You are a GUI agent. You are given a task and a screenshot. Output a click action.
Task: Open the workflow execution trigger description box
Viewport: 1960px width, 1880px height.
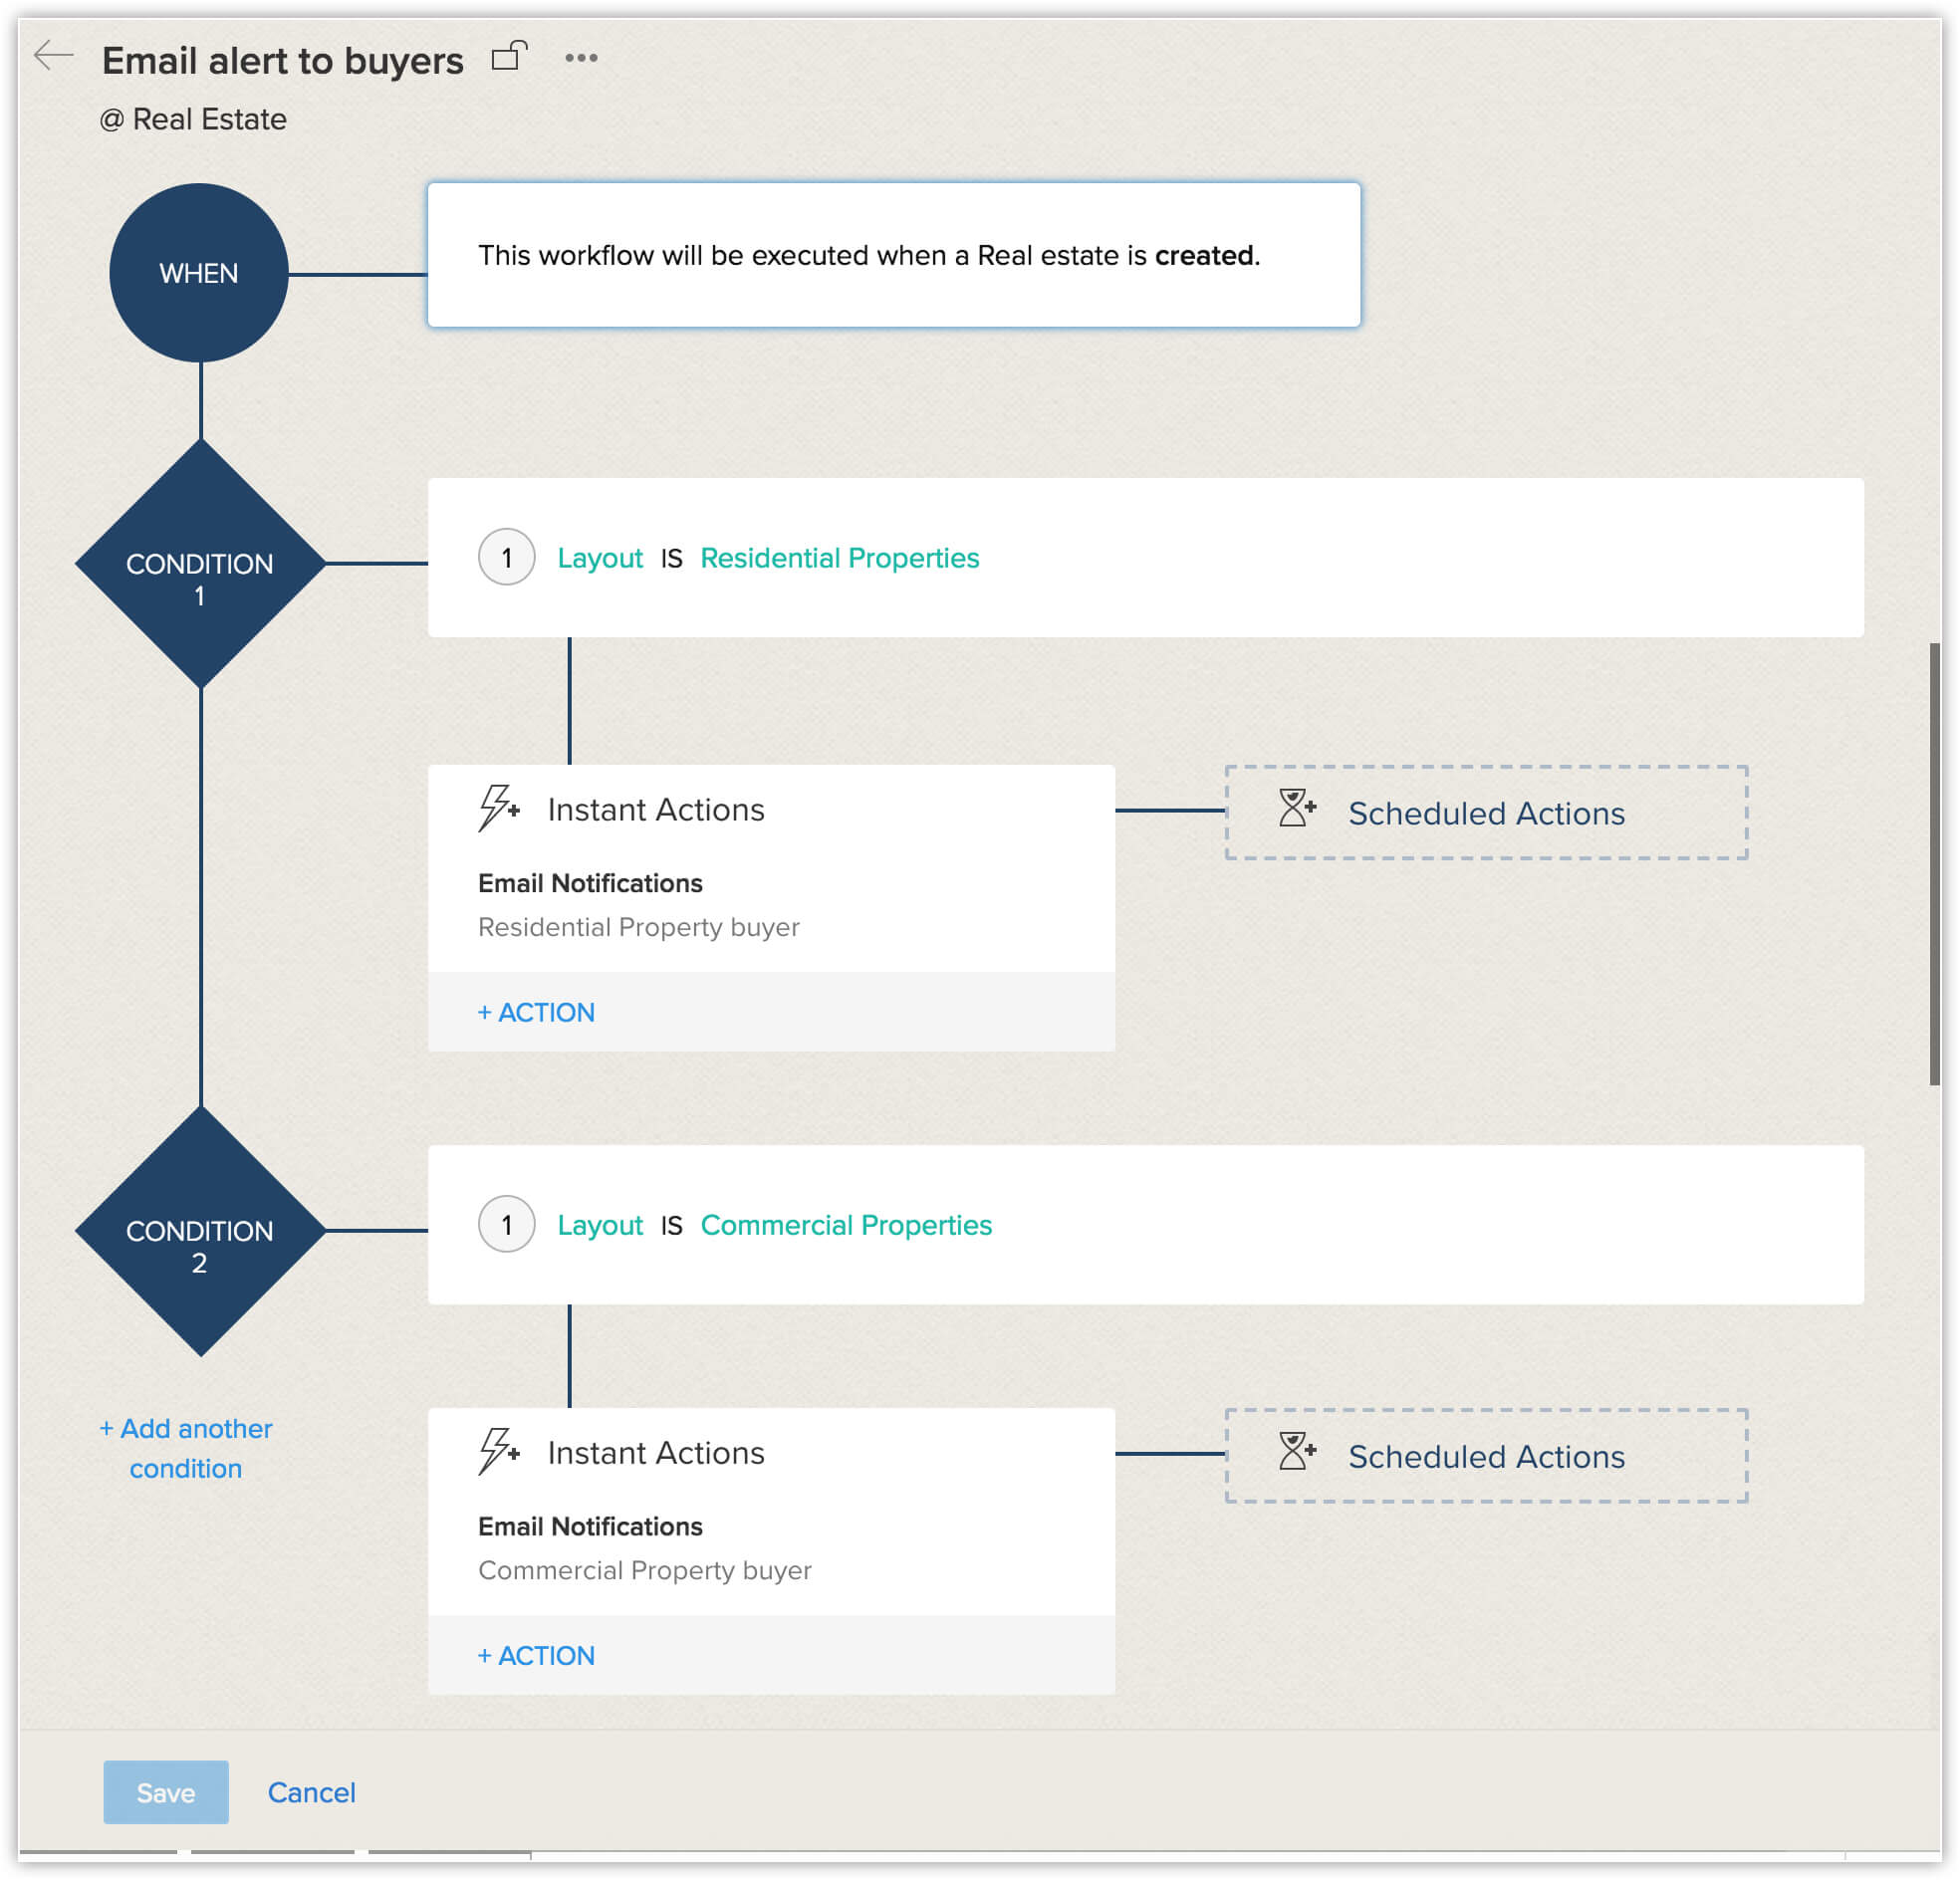pos(894,255)
